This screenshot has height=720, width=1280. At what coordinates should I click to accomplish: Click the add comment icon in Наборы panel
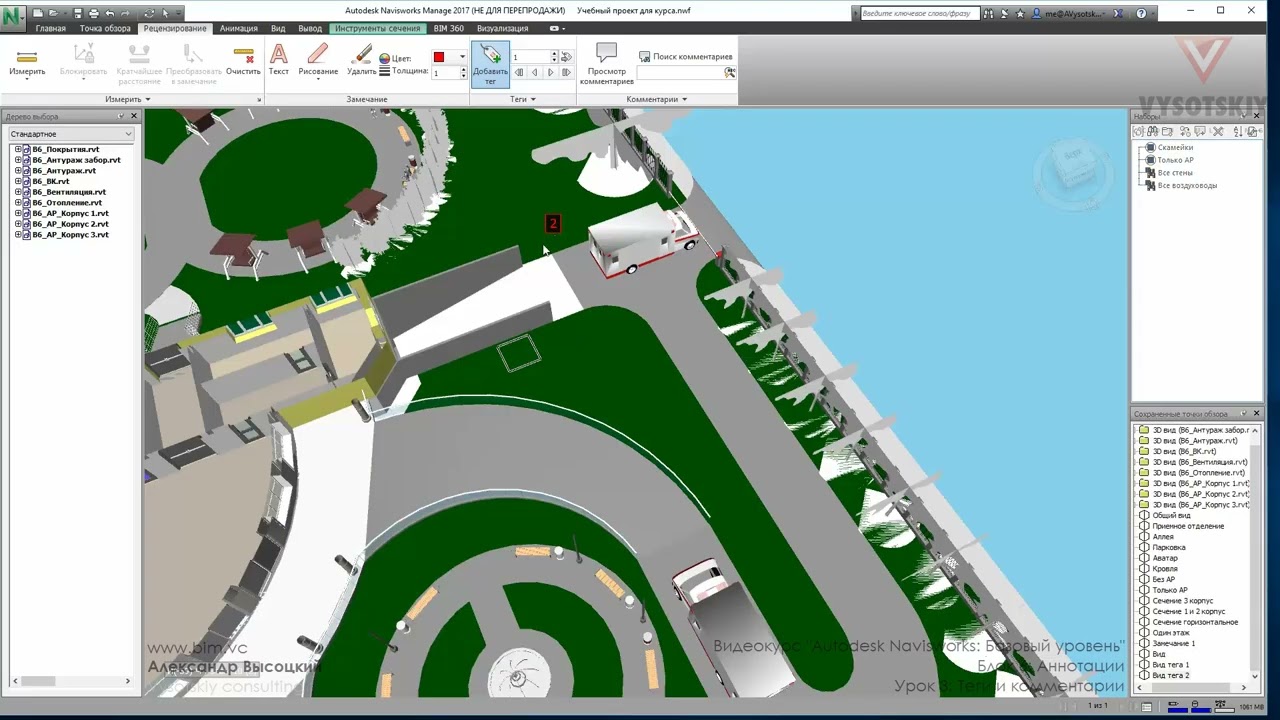[x=1201, y=132]
